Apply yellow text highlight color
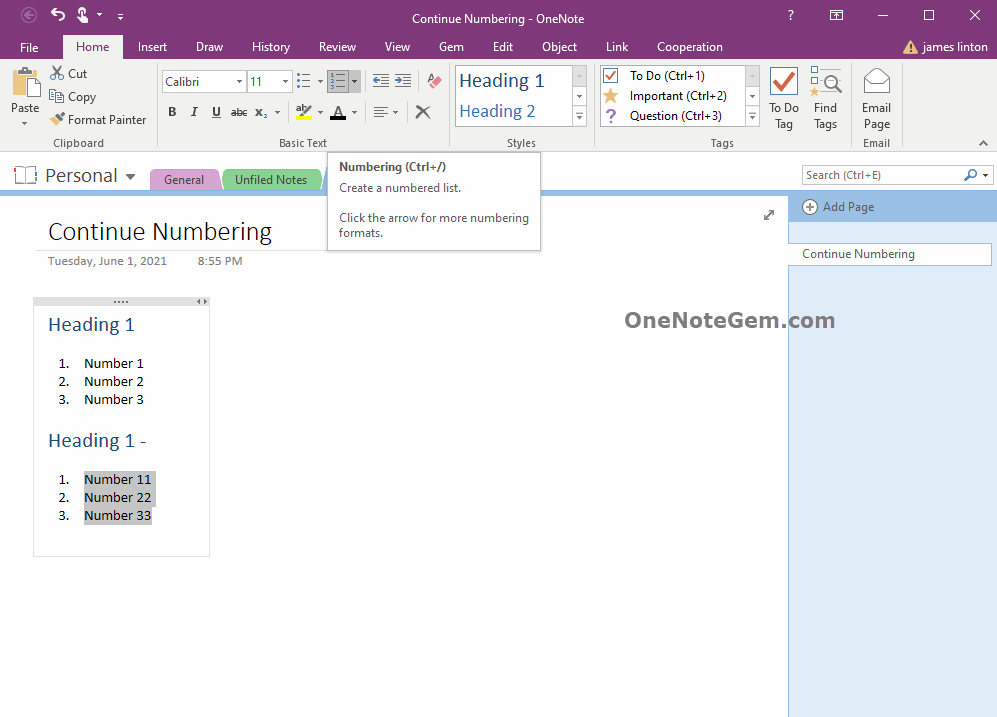Viewport: 997px width, 717px height. point(304,112)
